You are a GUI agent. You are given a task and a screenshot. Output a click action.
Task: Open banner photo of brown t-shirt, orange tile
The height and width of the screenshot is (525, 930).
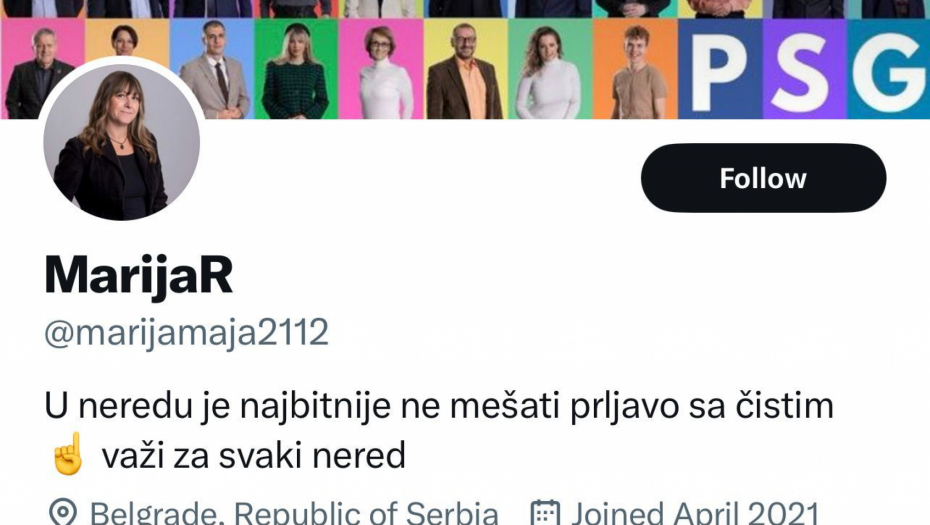(636, 69)
